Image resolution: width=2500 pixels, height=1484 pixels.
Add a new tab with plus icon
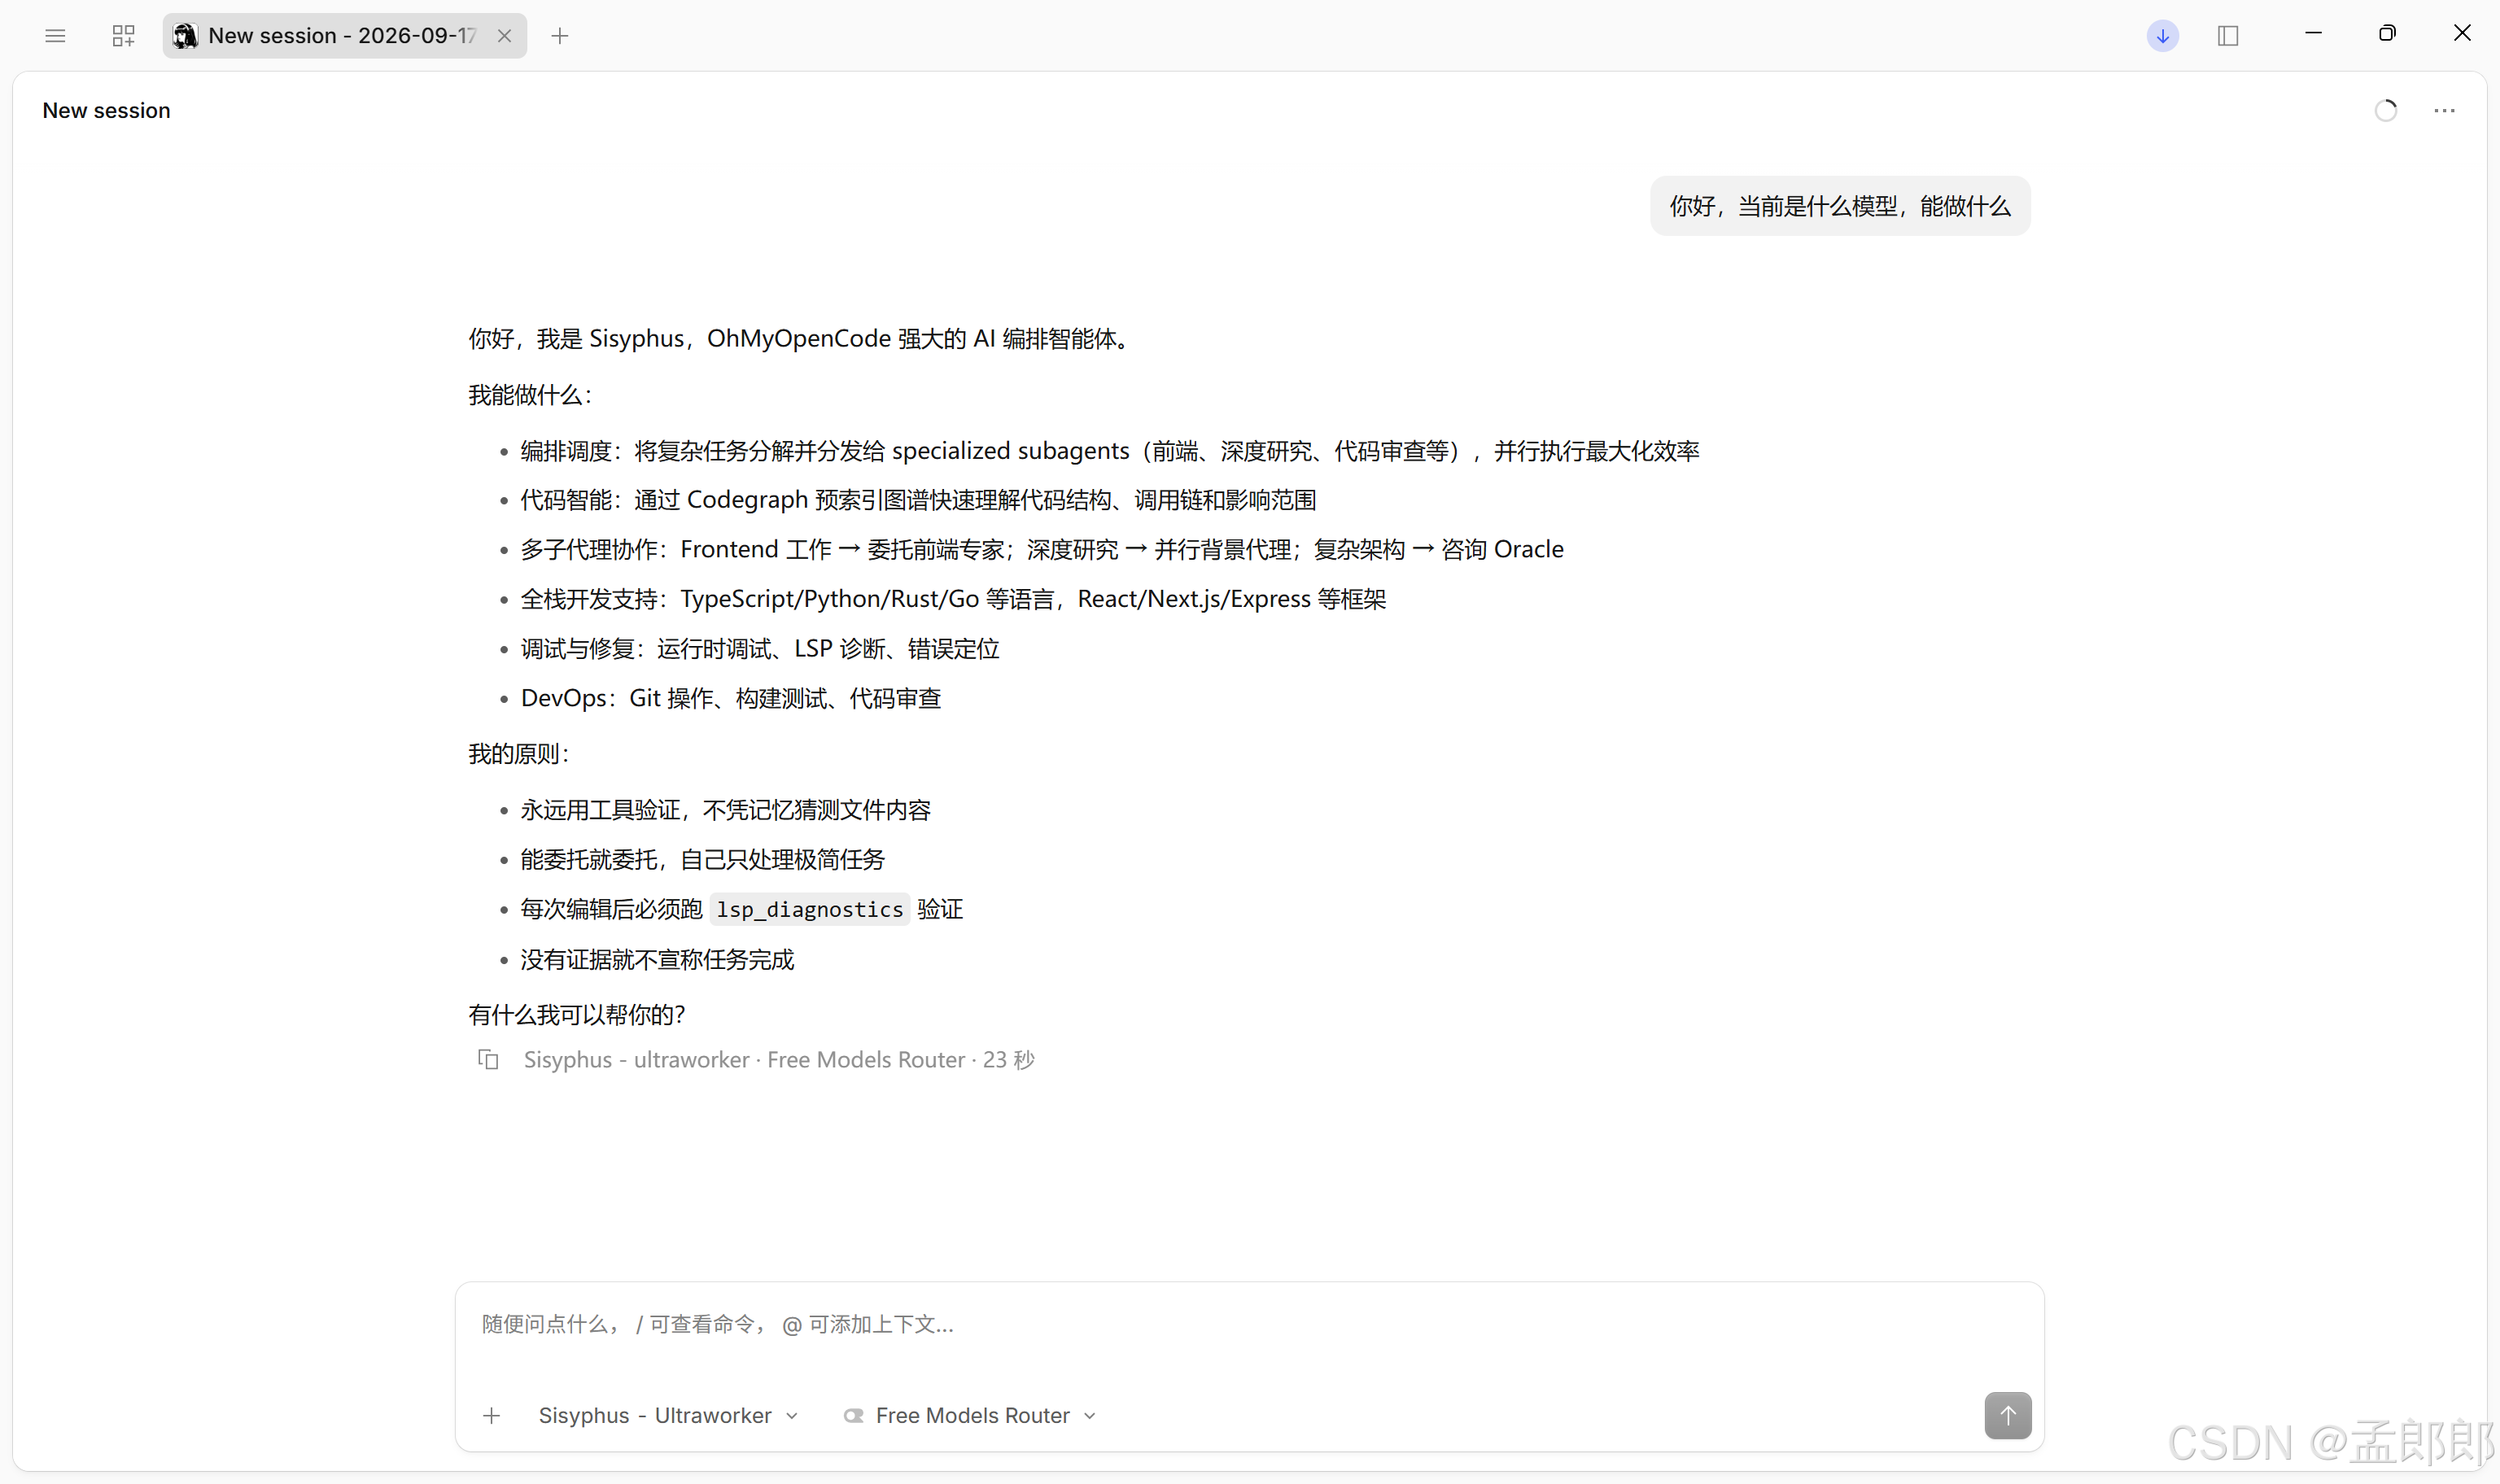[560, 36]
